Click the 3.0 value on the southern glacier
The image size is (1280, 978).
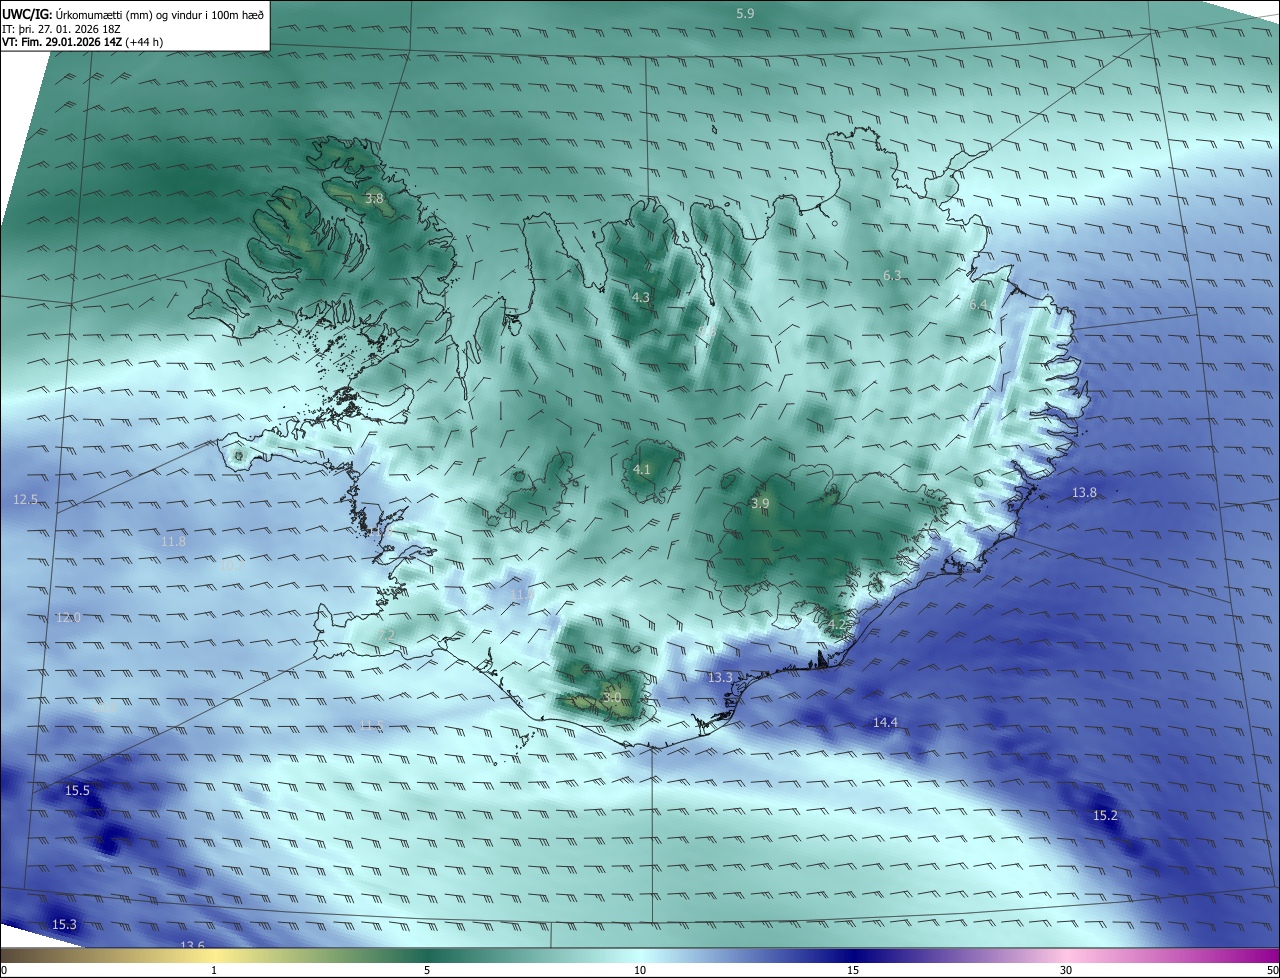(x=613, y=696)
